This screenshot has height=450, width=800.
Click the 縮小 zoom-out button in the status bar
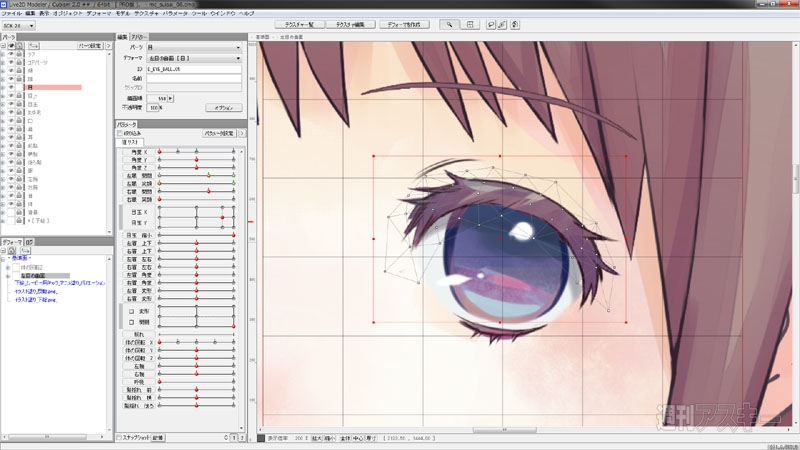click(x=330, y=438)
